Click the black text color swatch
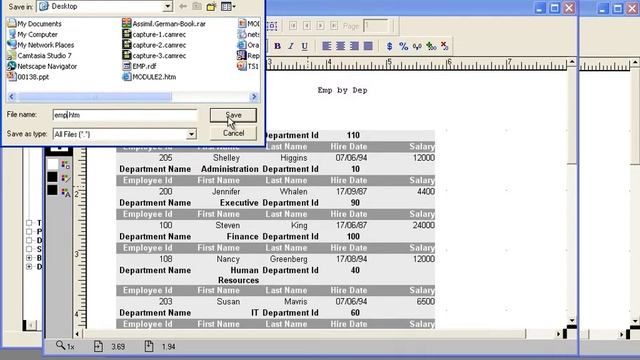This screenshot has width=640, height=360. (x=53, y=190)
